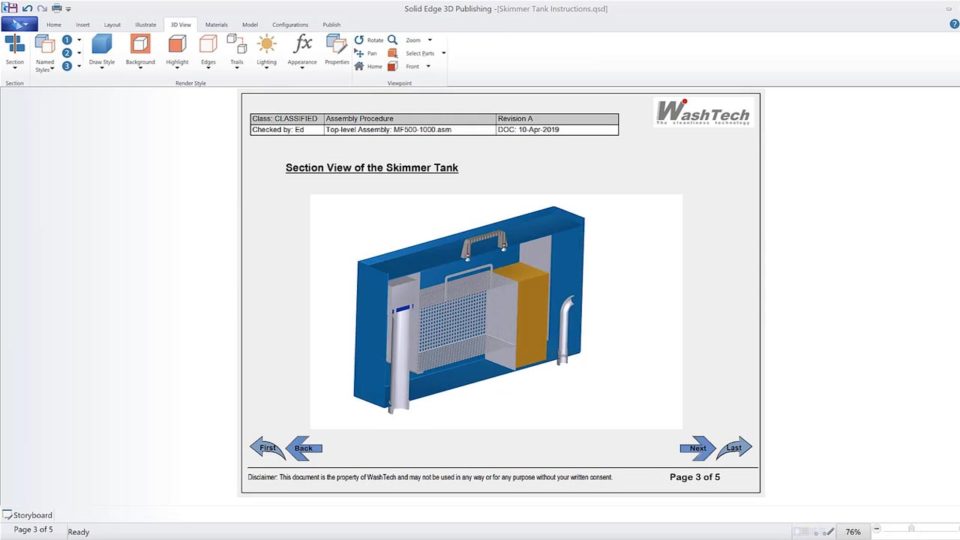Switch to the Materials tab
The height and width of the screenshot is (540, 960).
coord(216,24)
